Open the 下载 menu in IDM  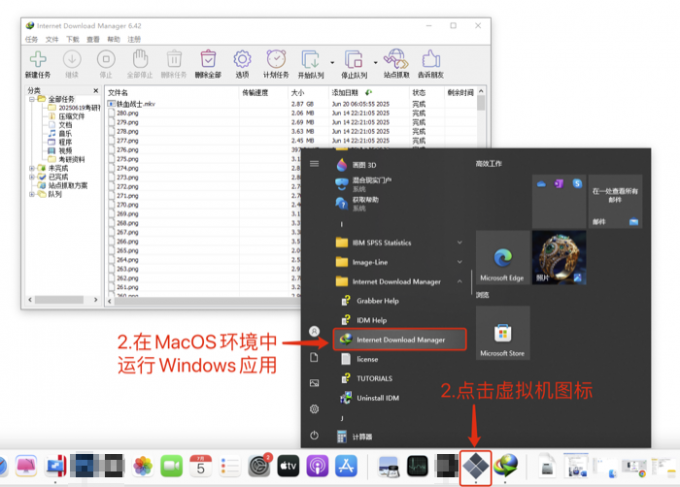72,39
